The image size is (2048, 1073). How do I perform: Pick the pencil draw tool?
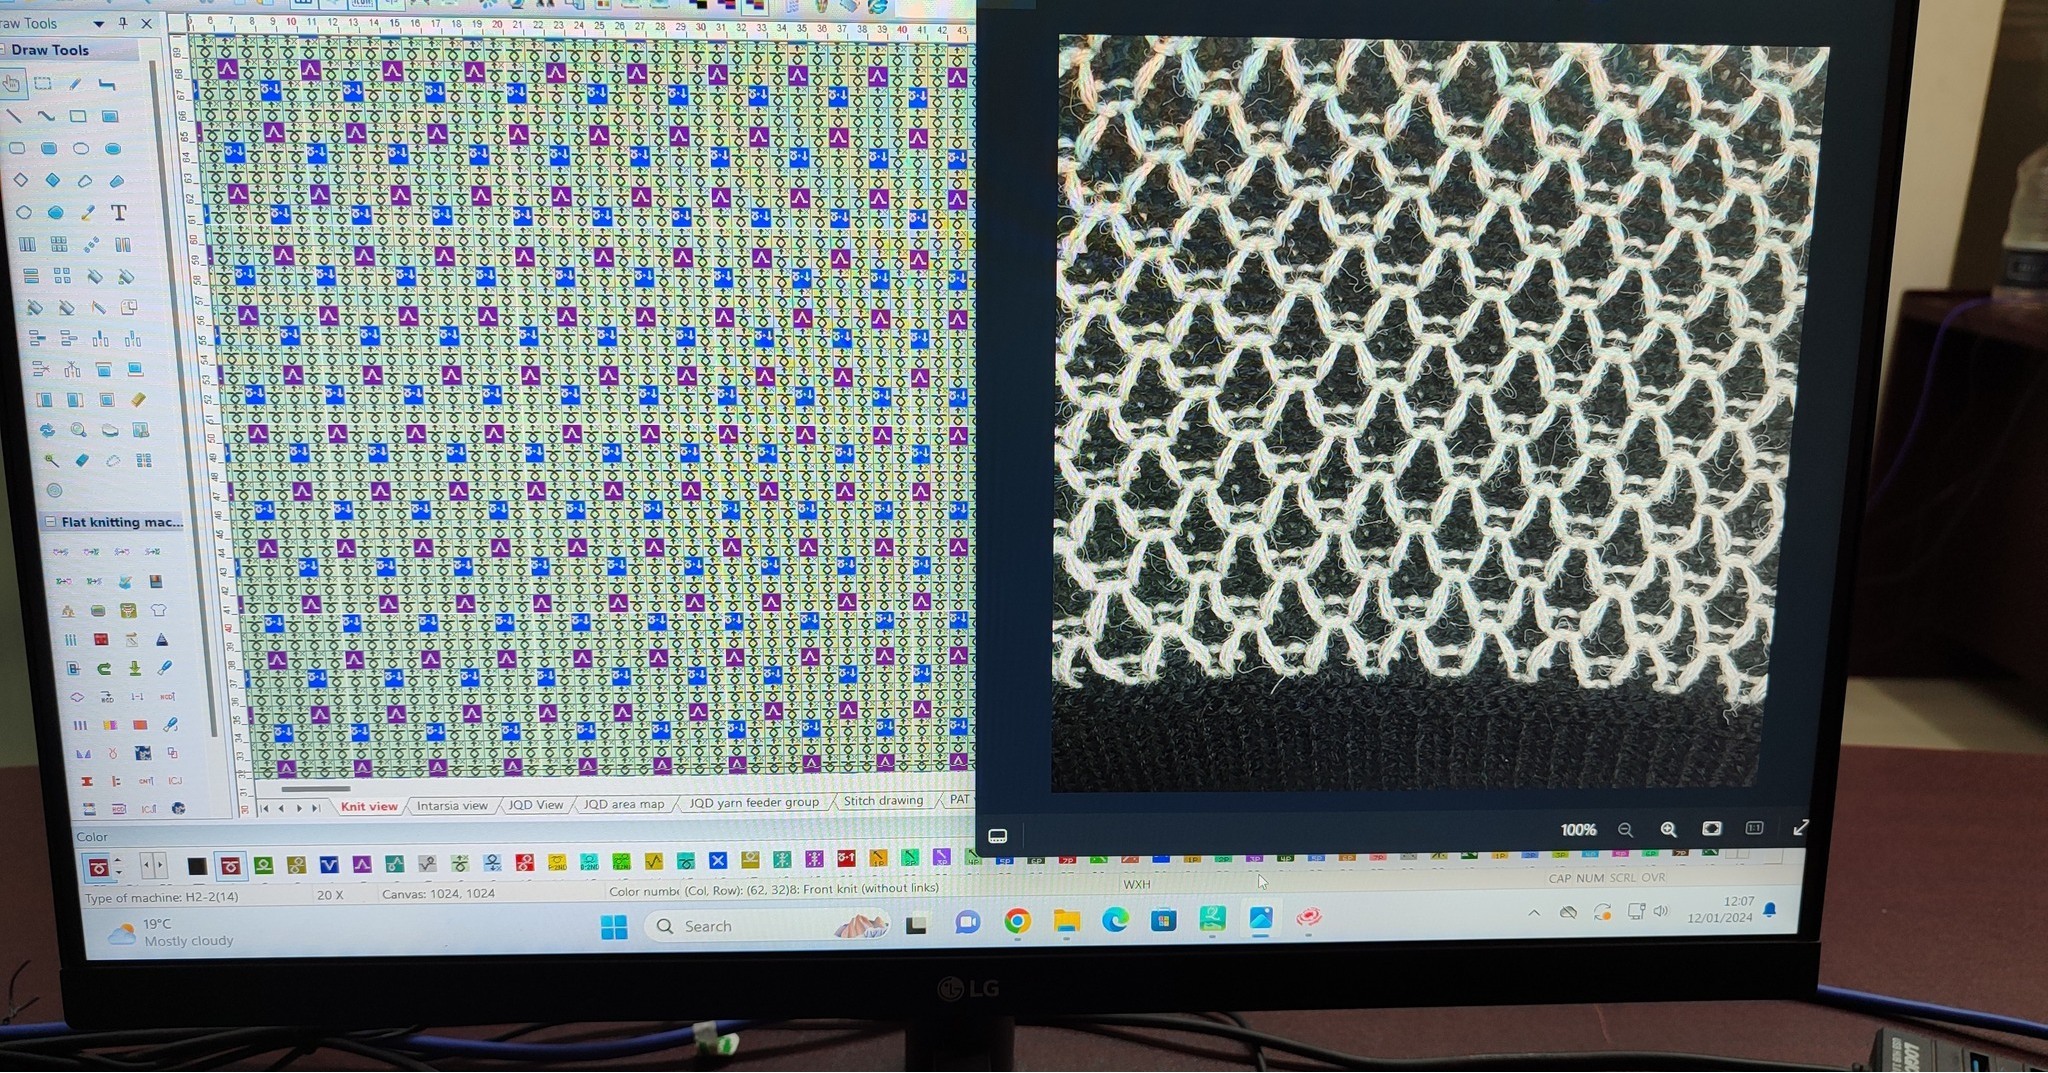click(75, 85)
